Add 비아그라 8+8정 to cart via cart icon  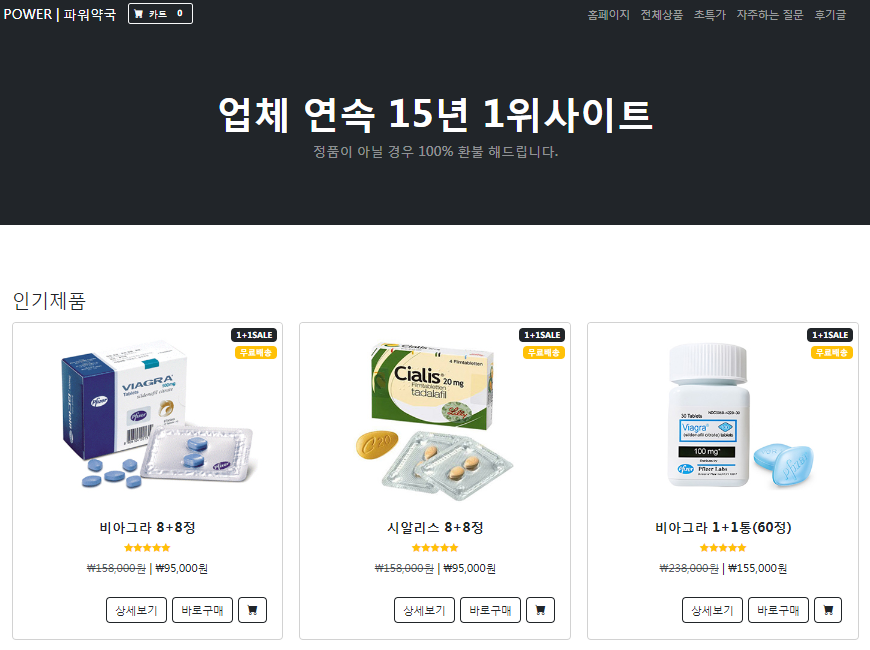(x=252, y=610)
